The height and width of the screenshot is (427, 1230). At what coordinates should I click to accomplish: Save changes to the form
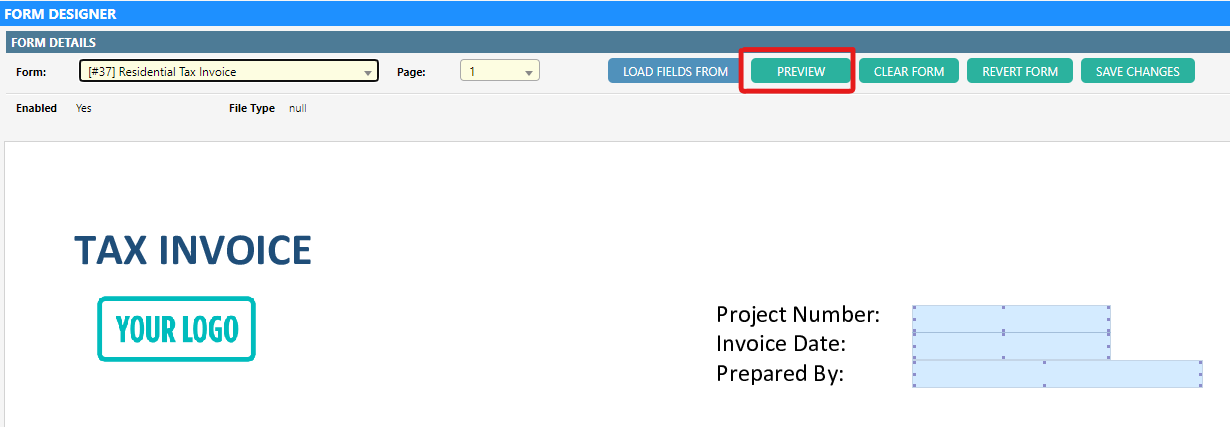(1137, 71)
